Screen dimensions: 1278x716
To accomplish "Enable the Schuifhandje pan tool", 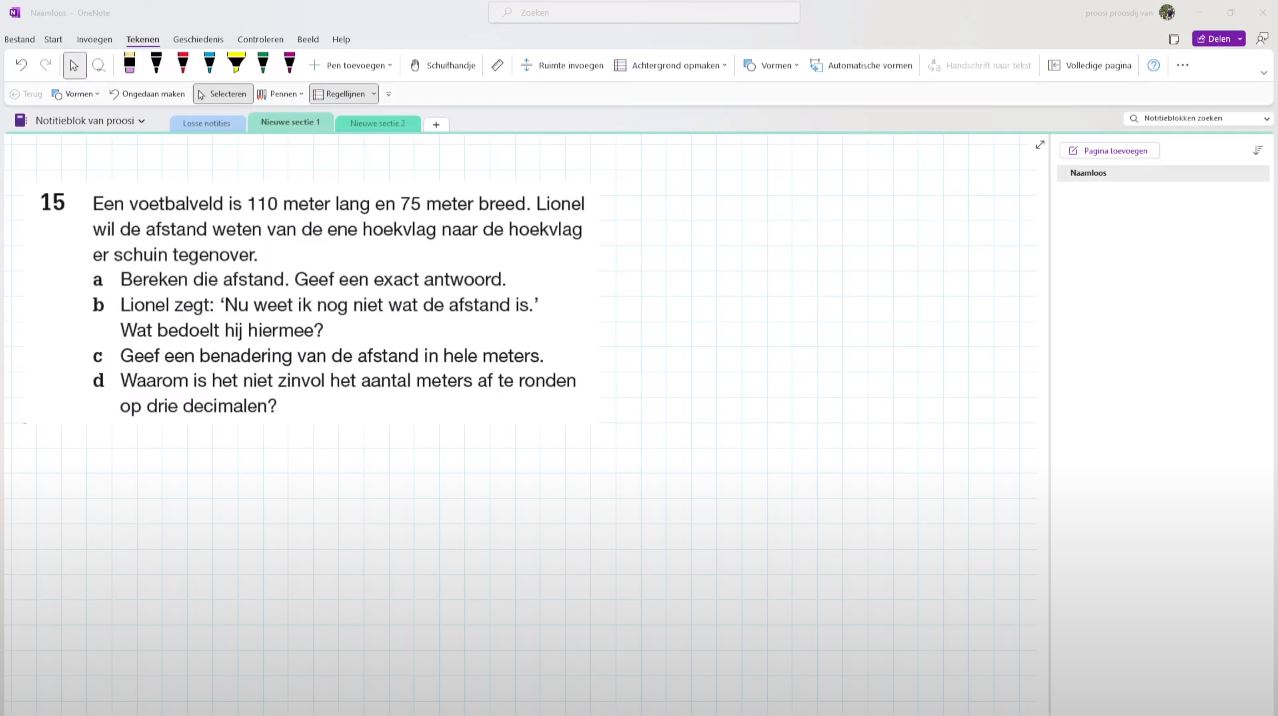I will [x=442, y=66].
